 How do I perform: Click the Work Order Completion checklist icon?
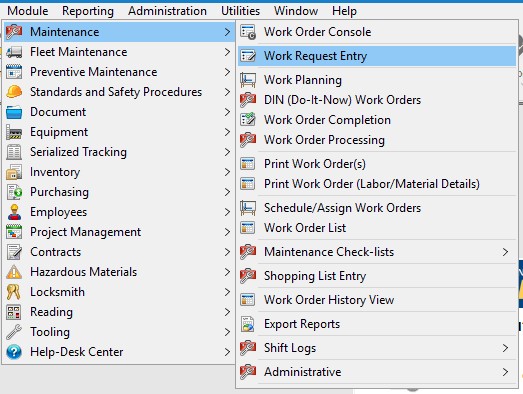pyautogui.click(x=248, y=120)
